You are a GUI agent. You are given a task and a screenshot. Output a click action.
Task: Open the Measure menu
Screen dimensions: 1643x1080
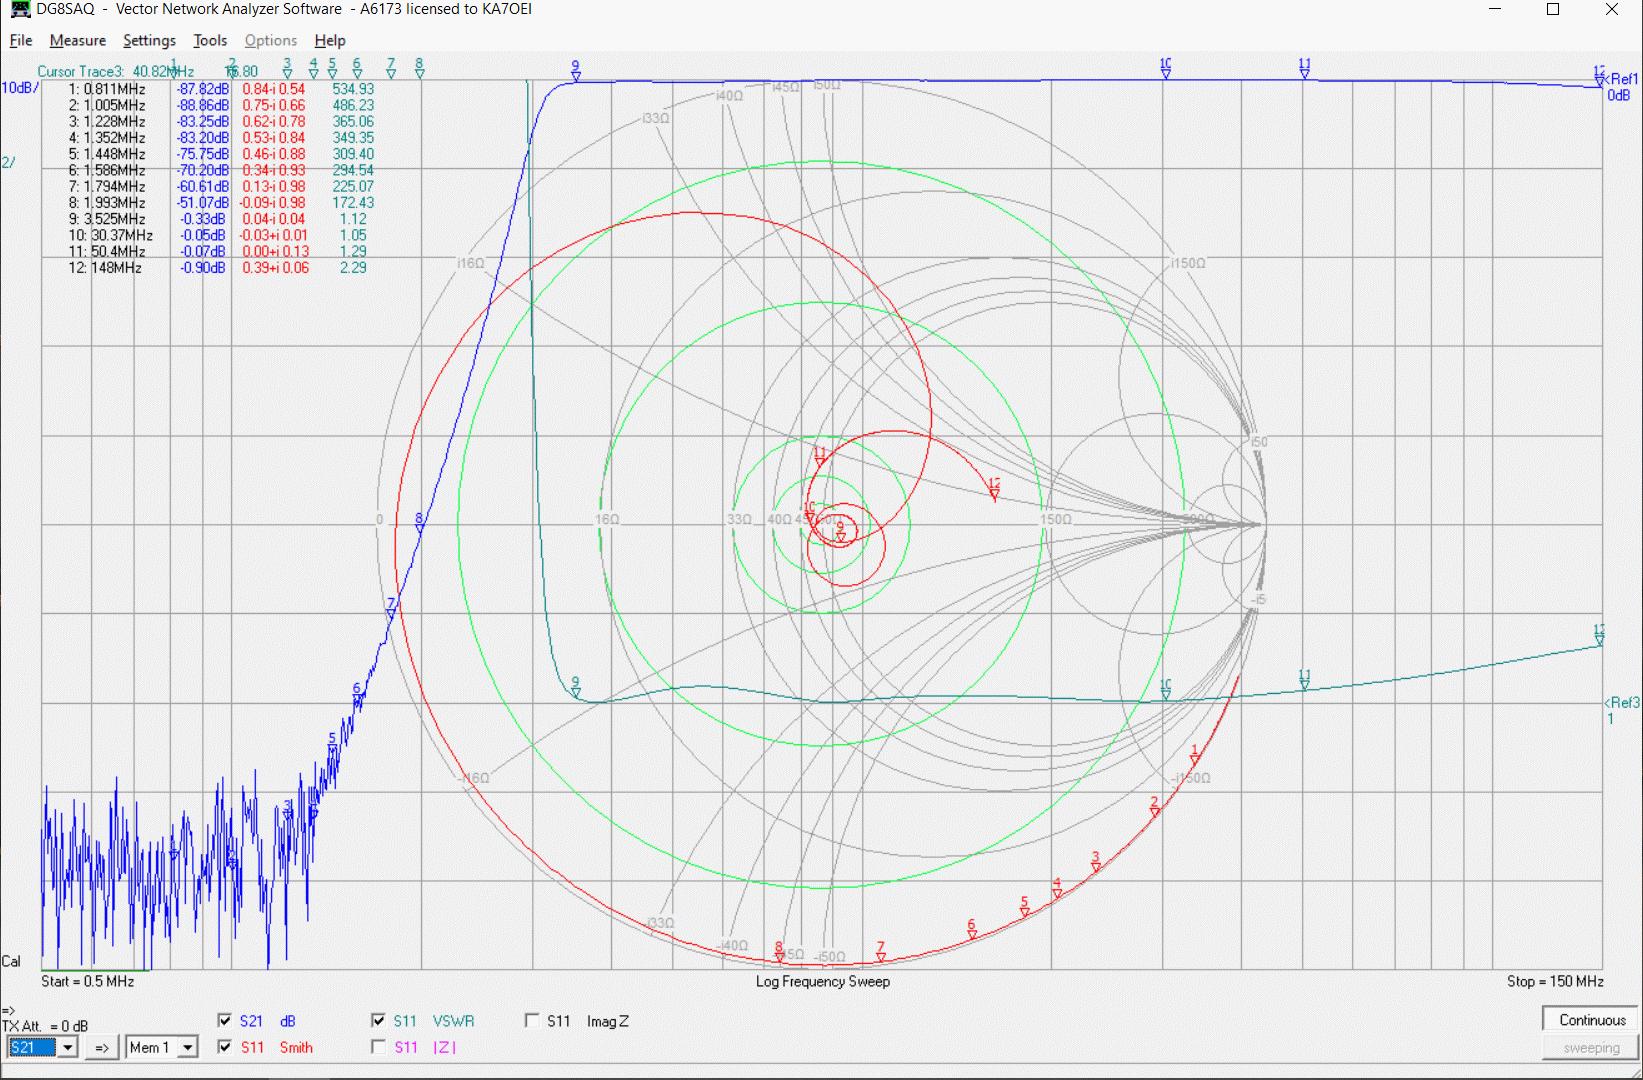pos(78,40)
